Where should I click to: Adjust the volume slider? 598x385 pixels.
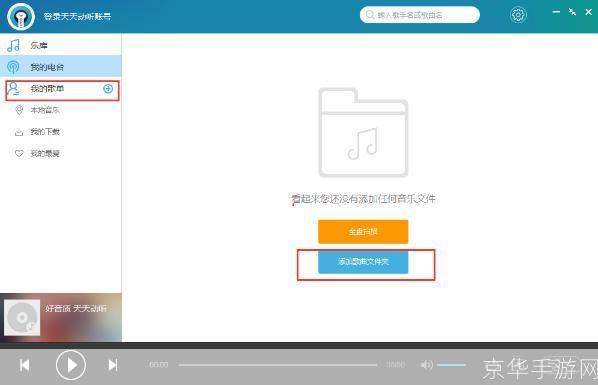pos(452,365)
